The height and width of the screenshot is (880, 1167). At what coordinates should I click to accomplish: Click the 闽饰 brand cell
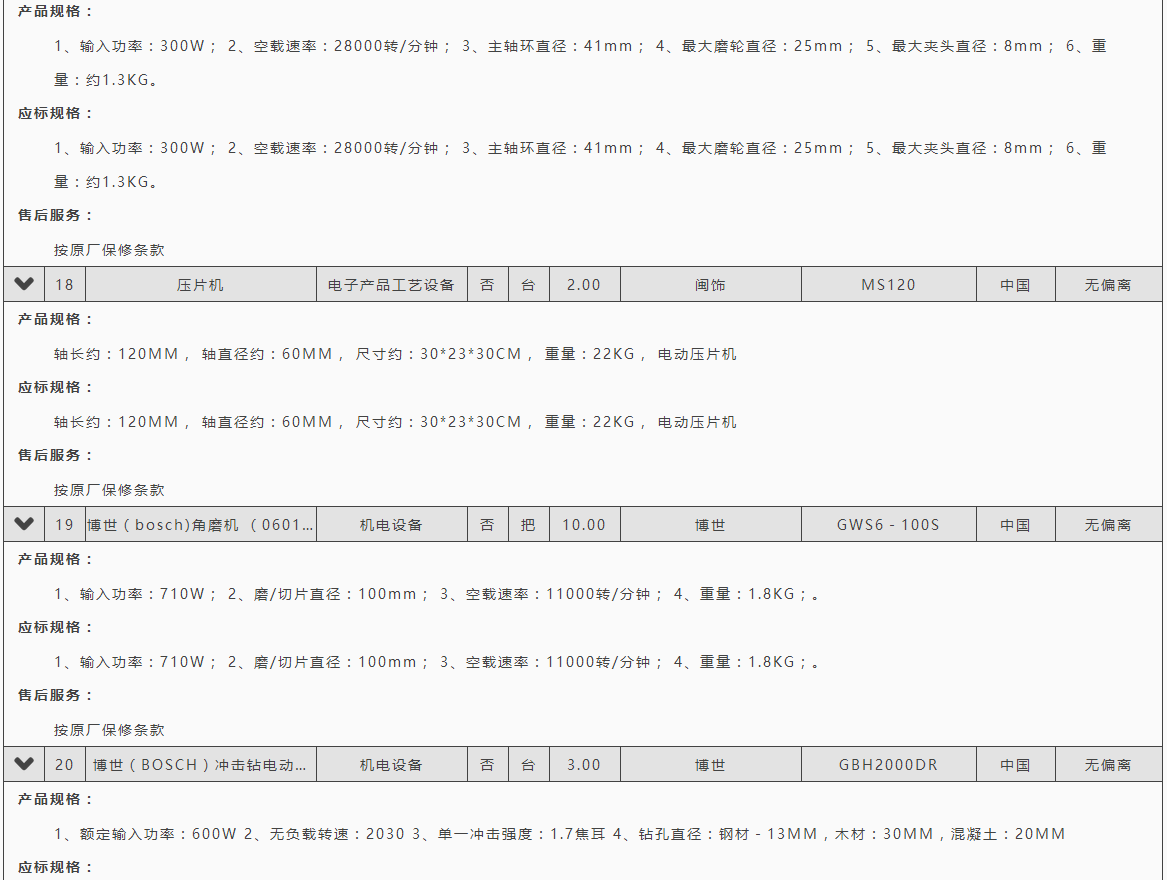pos(710,285)
